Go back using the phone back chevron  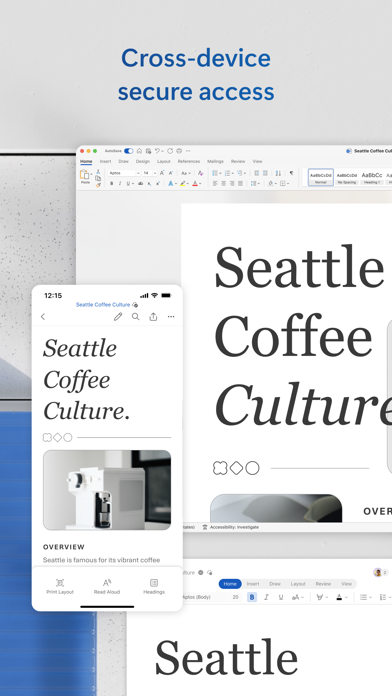[43, 316]
